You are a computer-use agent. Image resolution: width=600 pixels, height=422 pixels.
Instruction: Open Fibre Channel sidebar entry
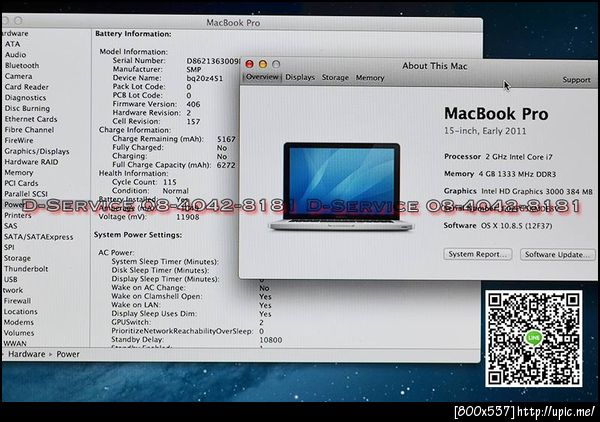pyautogui.click(x=29, y=130)
